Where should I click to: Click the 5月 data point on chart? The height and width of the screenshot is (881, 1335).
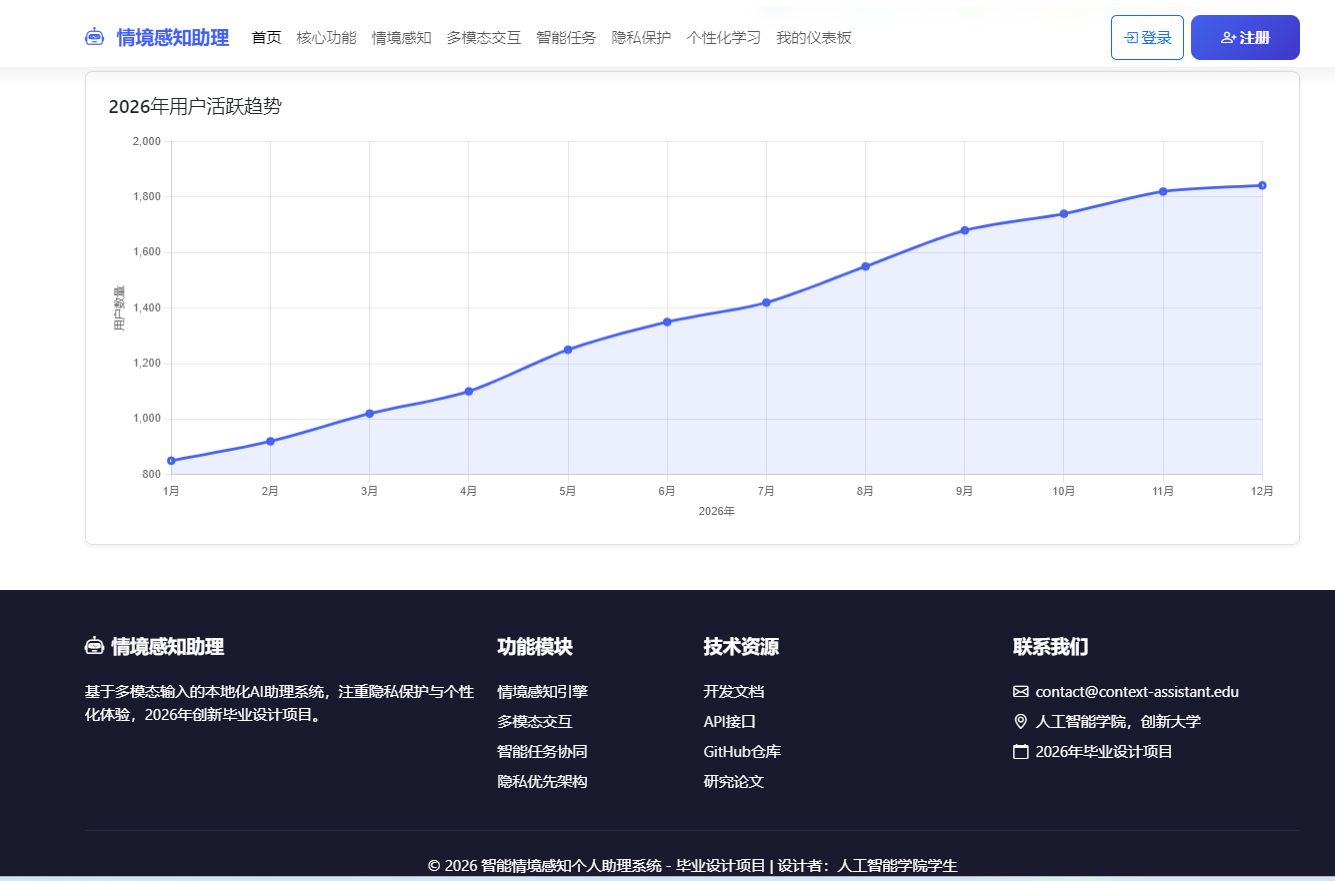pos(568,349)
